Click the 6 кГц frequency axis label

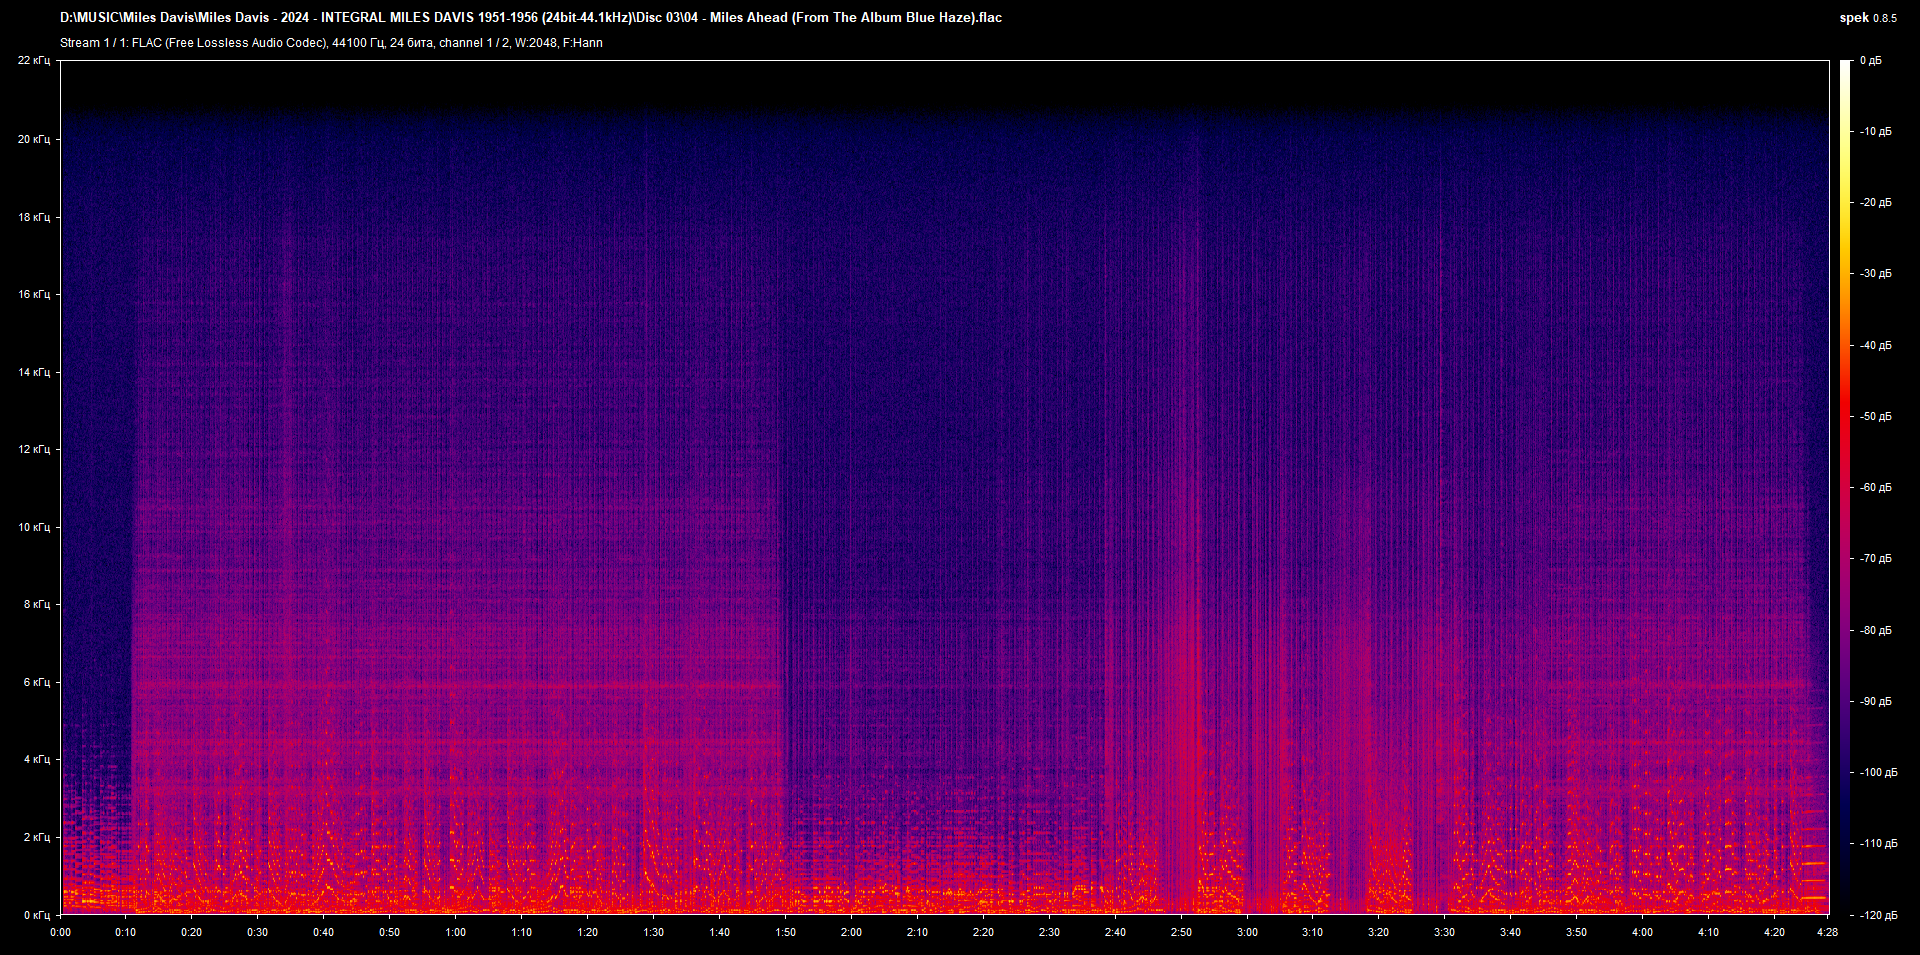37,682
